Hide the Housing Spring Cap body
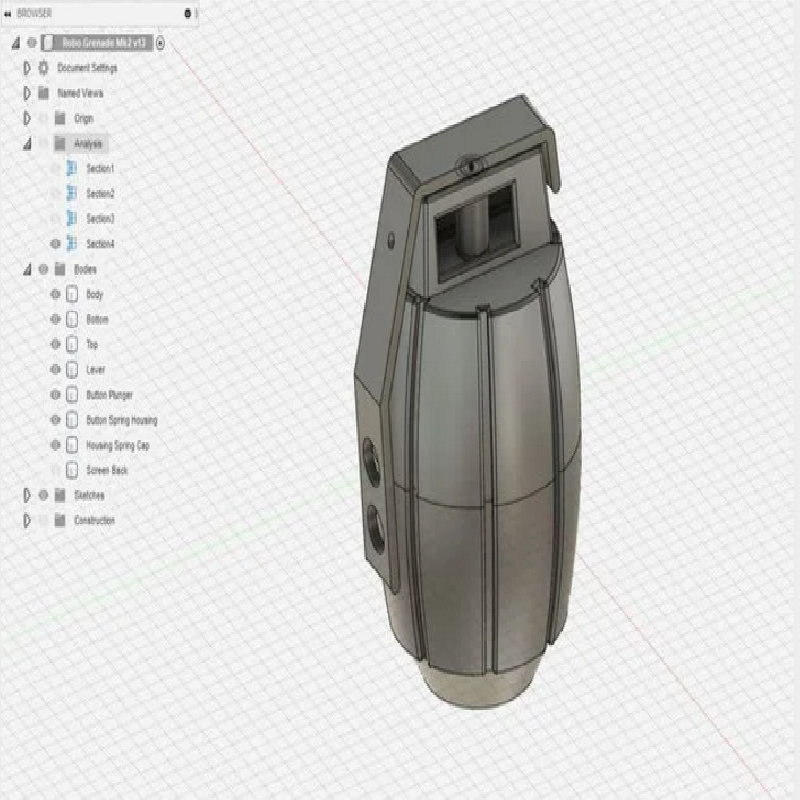 pyautogui.click(x=55, y=445)
